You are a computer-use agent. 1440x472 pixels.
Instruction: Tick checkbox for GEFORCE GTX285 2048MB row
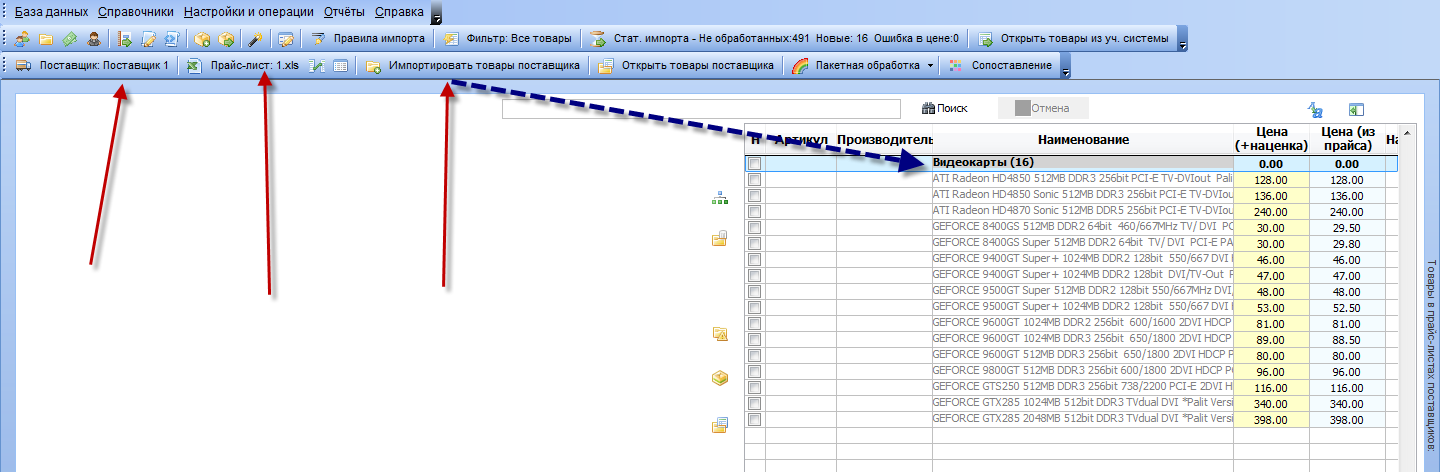(755, 419)
